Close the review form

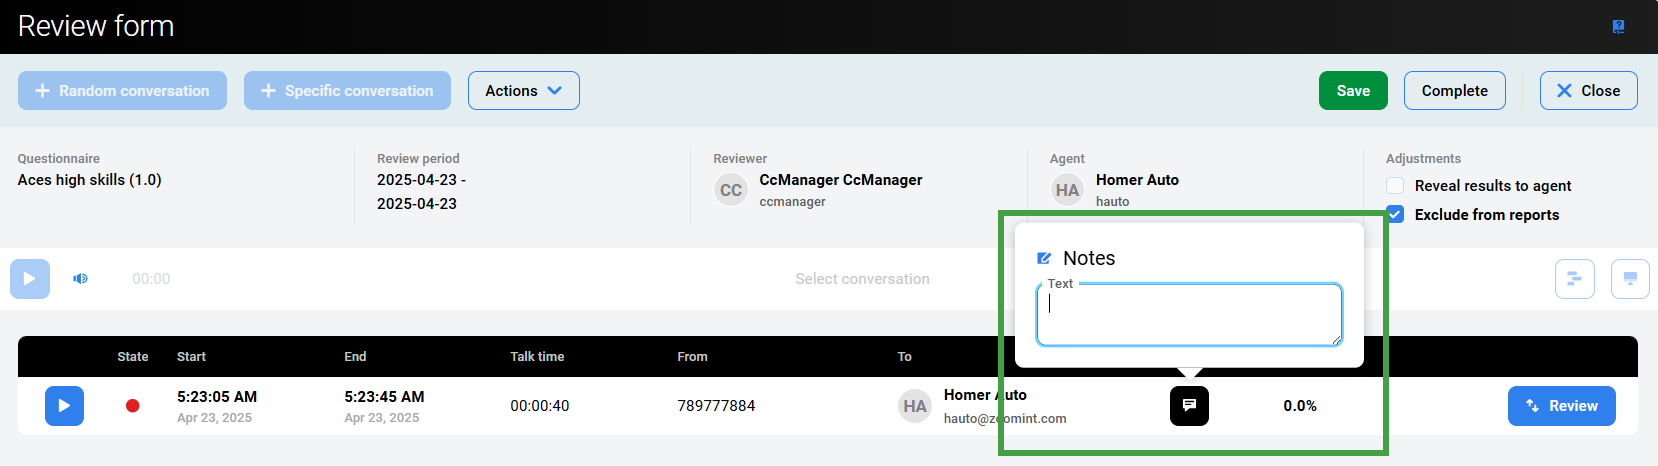[1588, 91]
